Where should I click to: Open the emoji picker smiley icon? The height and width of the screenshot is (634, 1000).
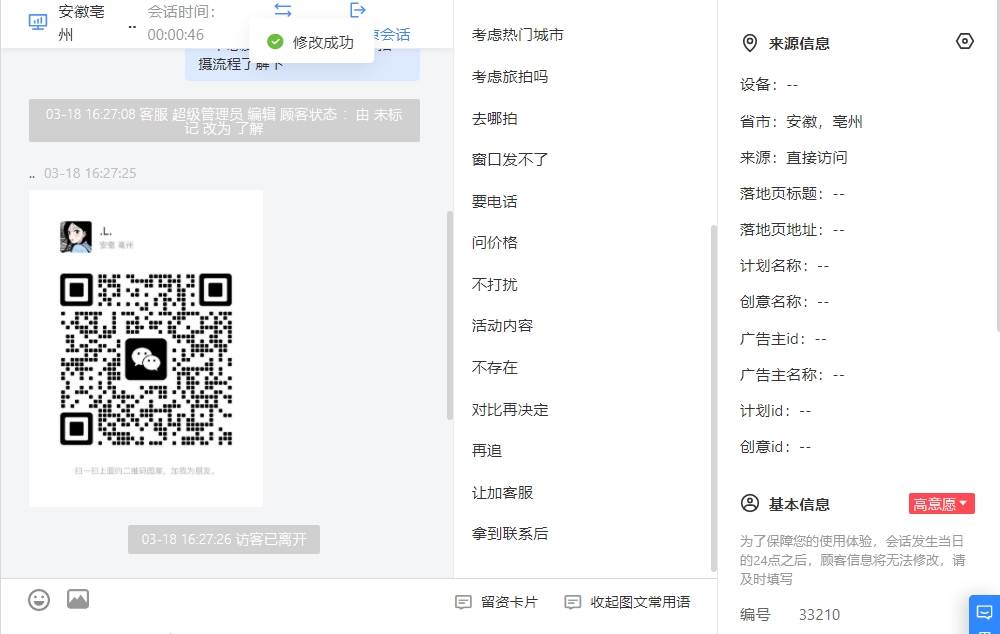[39, 600]
